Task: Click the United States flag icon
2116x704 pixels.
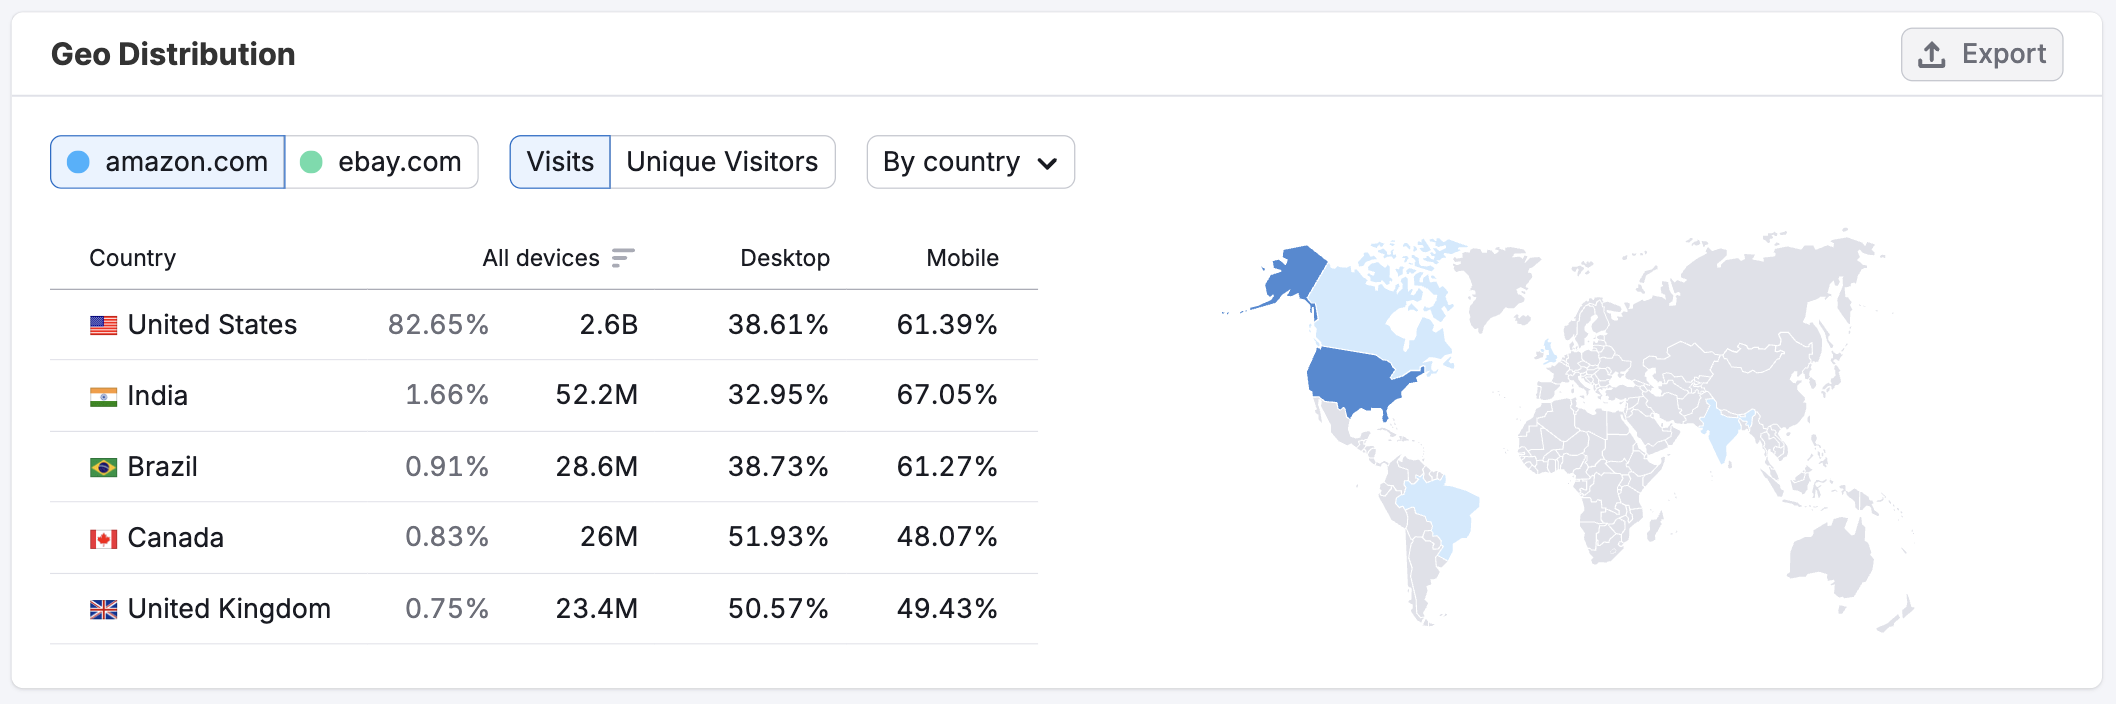Action: click(x=102, y=324)
